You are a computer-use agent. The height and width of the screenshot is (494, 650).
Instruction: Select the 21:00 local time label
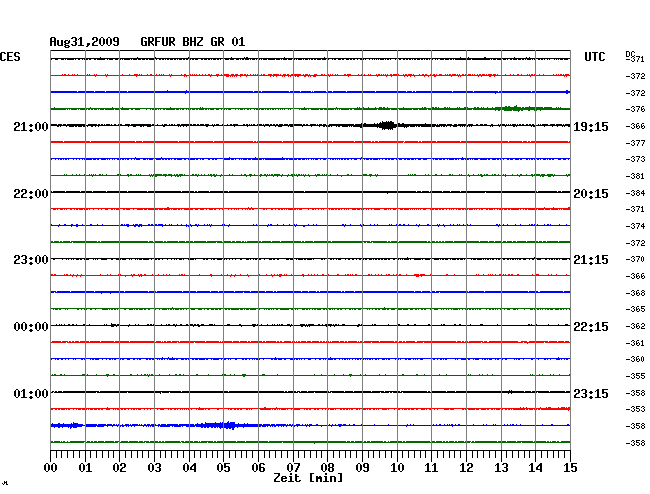click(x=31, y=126)
